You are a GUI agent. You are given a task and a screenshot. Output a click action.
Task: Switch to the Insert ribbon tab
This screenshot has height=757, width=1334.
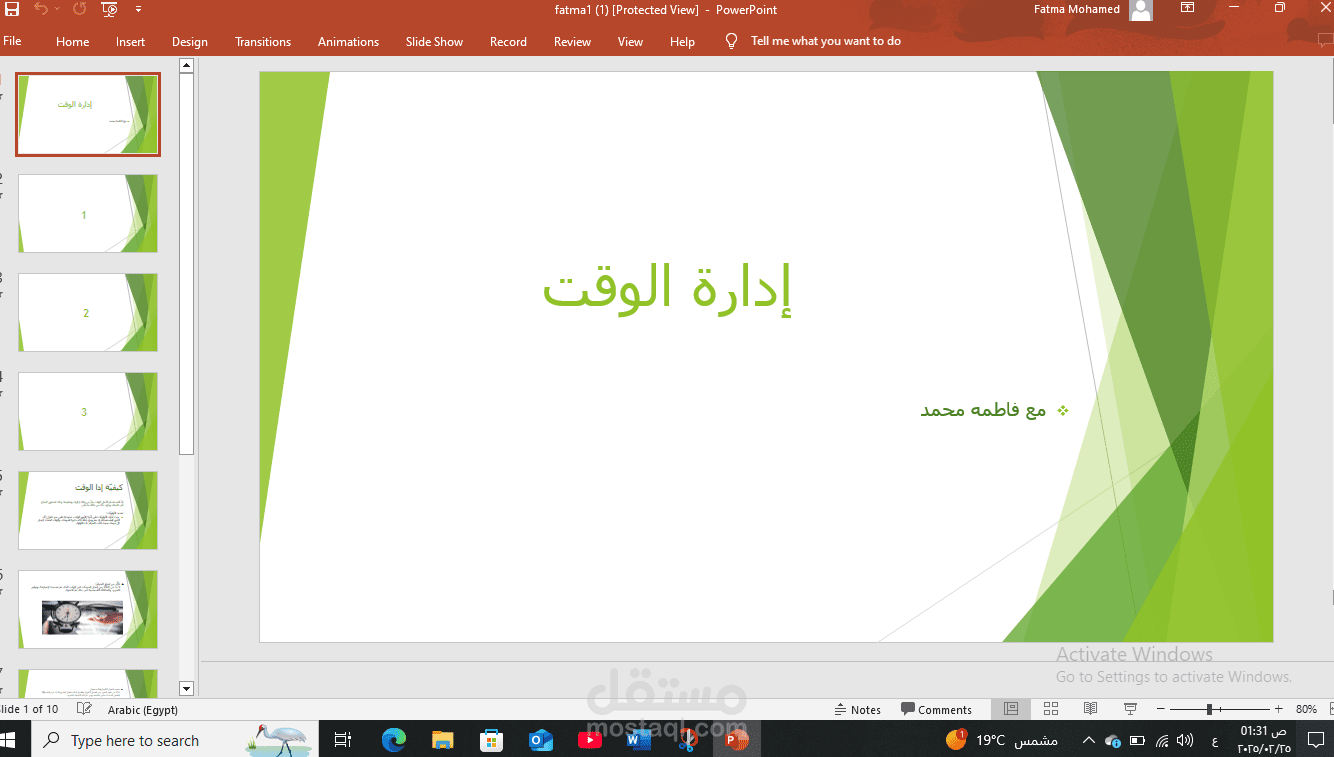pos(130,41)
